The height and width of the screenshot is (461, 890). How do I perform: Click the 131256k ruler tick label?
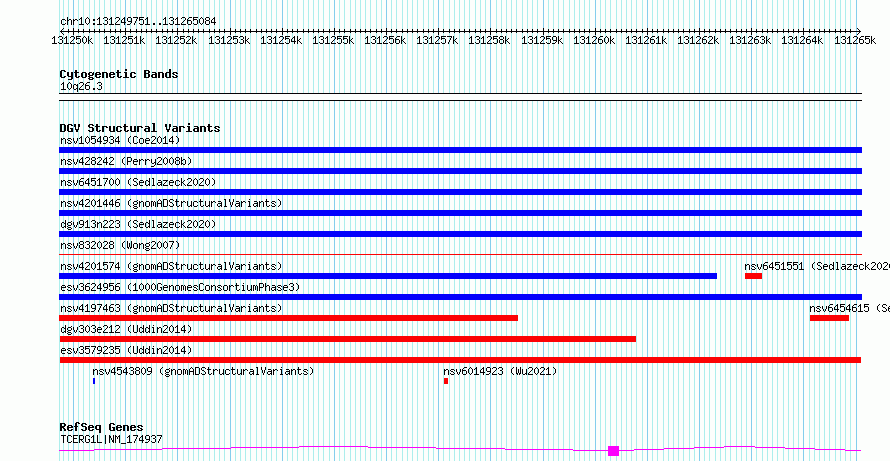point(387,40)
